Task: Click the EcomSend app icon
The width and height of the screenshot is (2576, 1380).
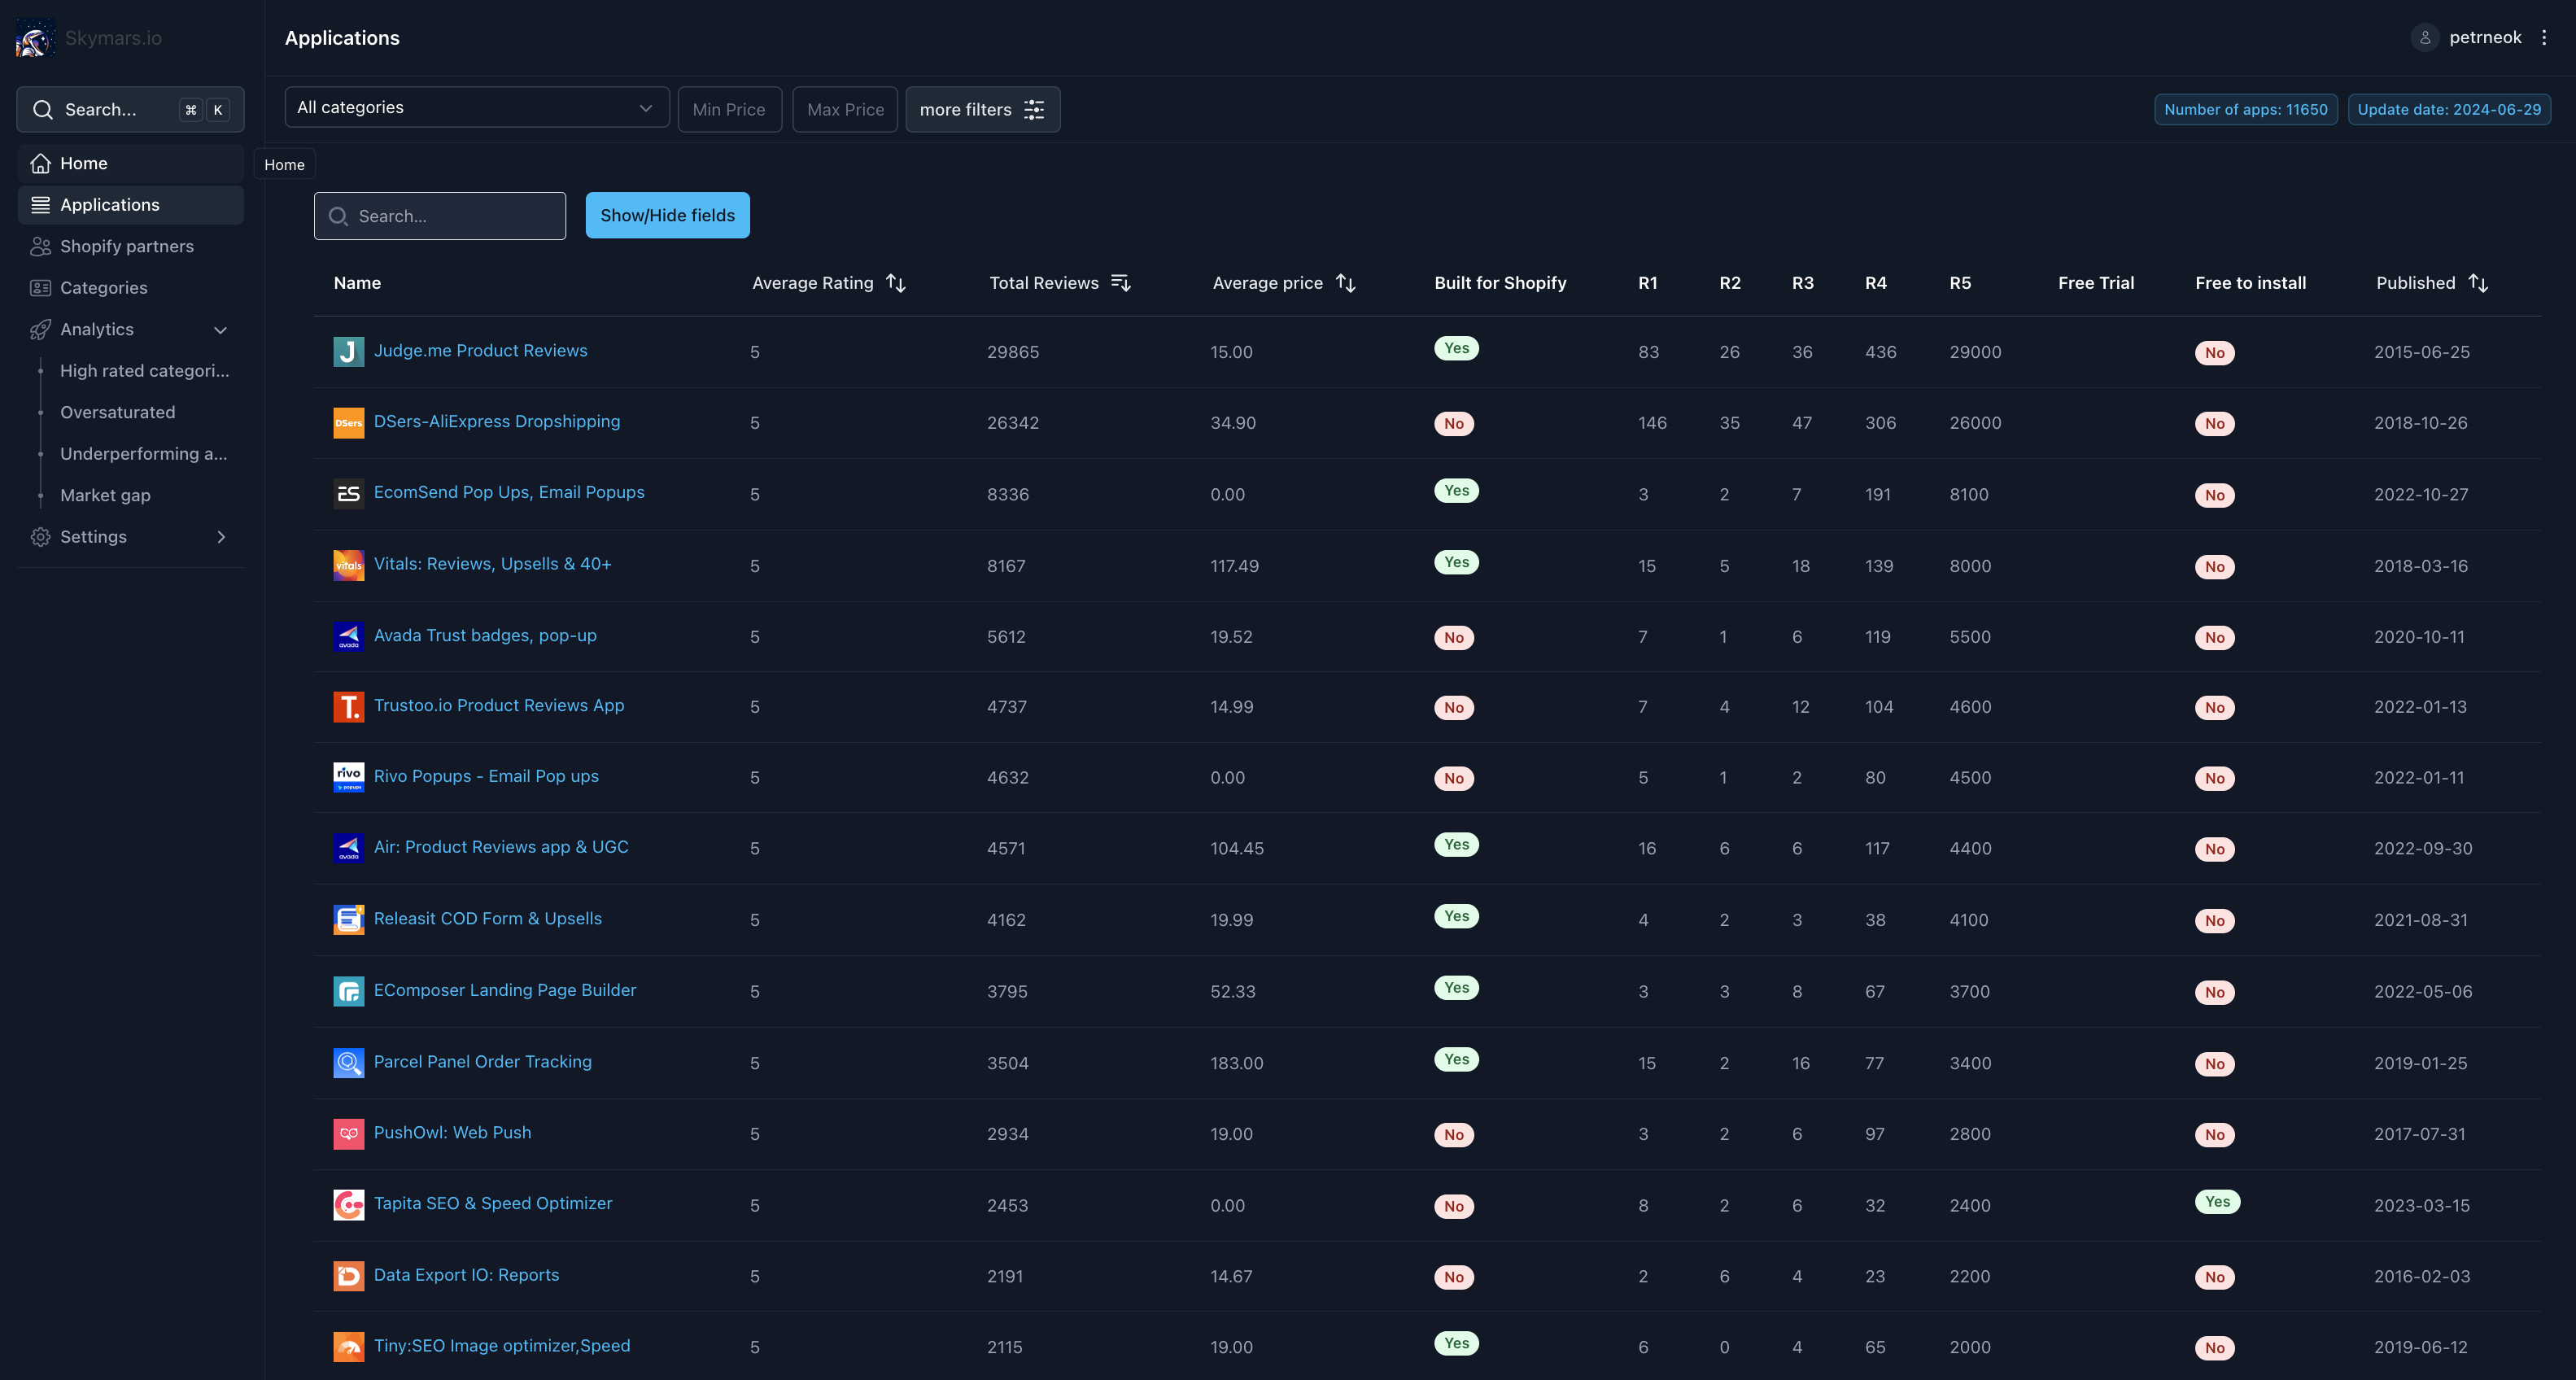Action: (349, 494)
